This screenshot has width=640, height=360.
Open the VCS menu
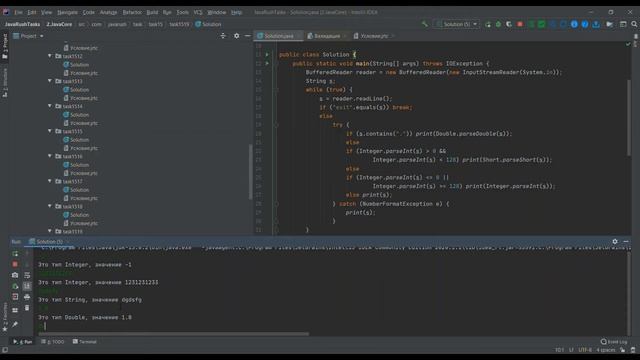(x=198, y=12)
